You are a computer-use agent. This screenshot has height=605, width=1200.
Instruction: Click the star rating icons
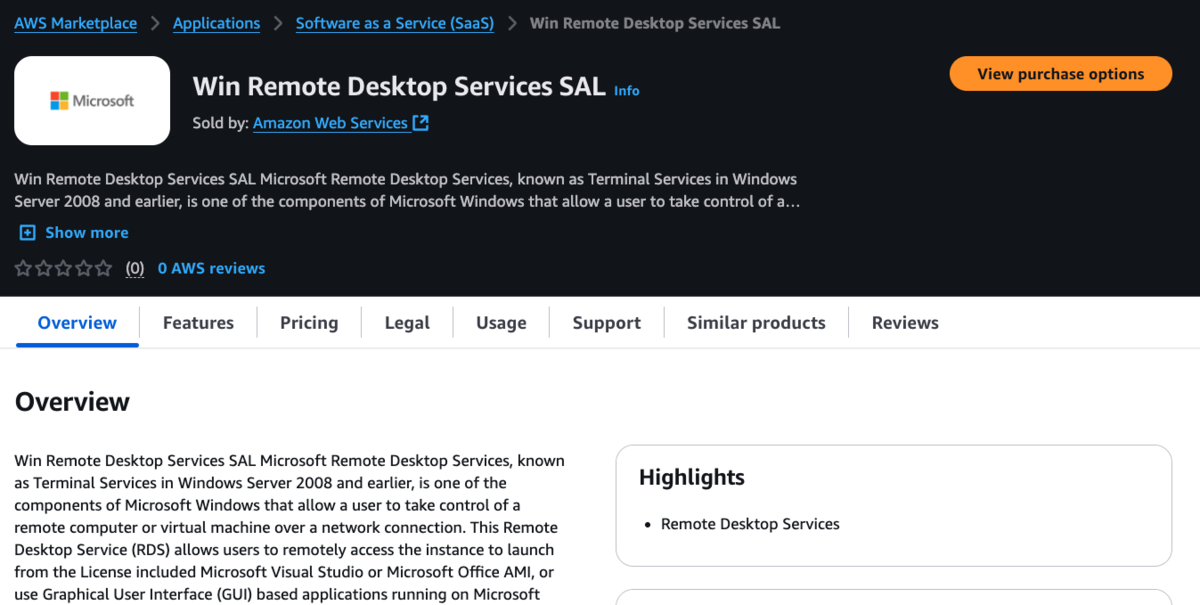click(x=63, y=268)
